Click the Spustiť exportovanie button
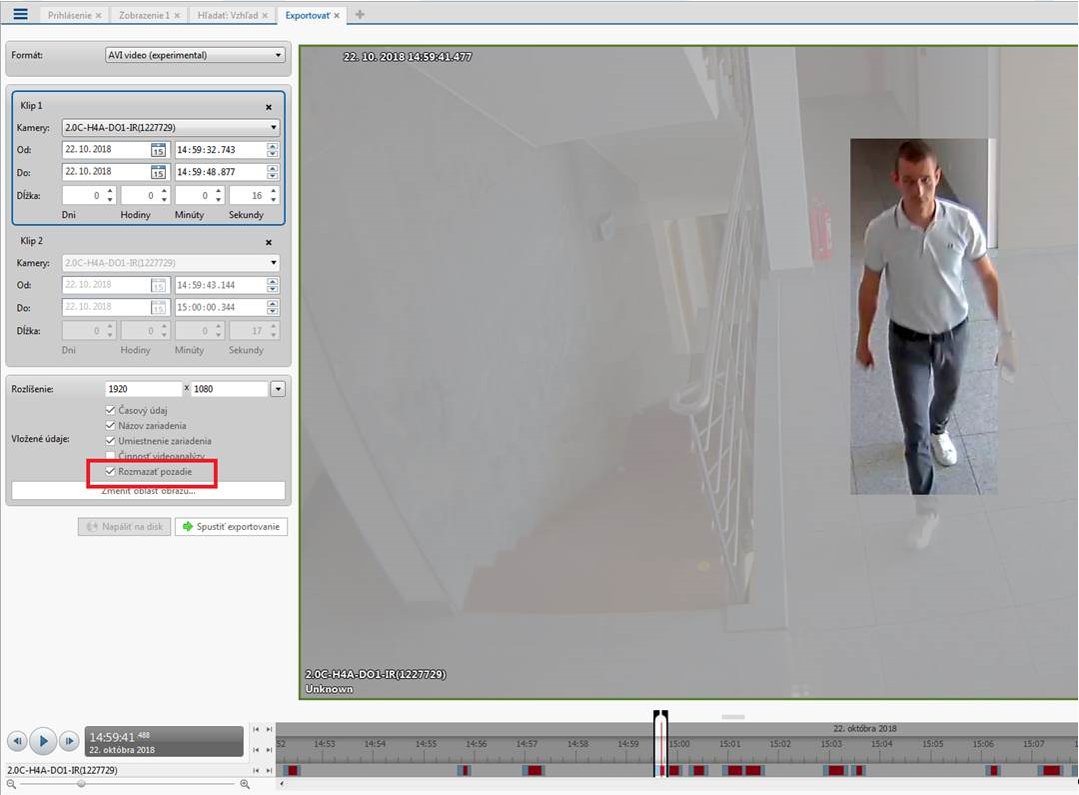 tap(231, 527)
